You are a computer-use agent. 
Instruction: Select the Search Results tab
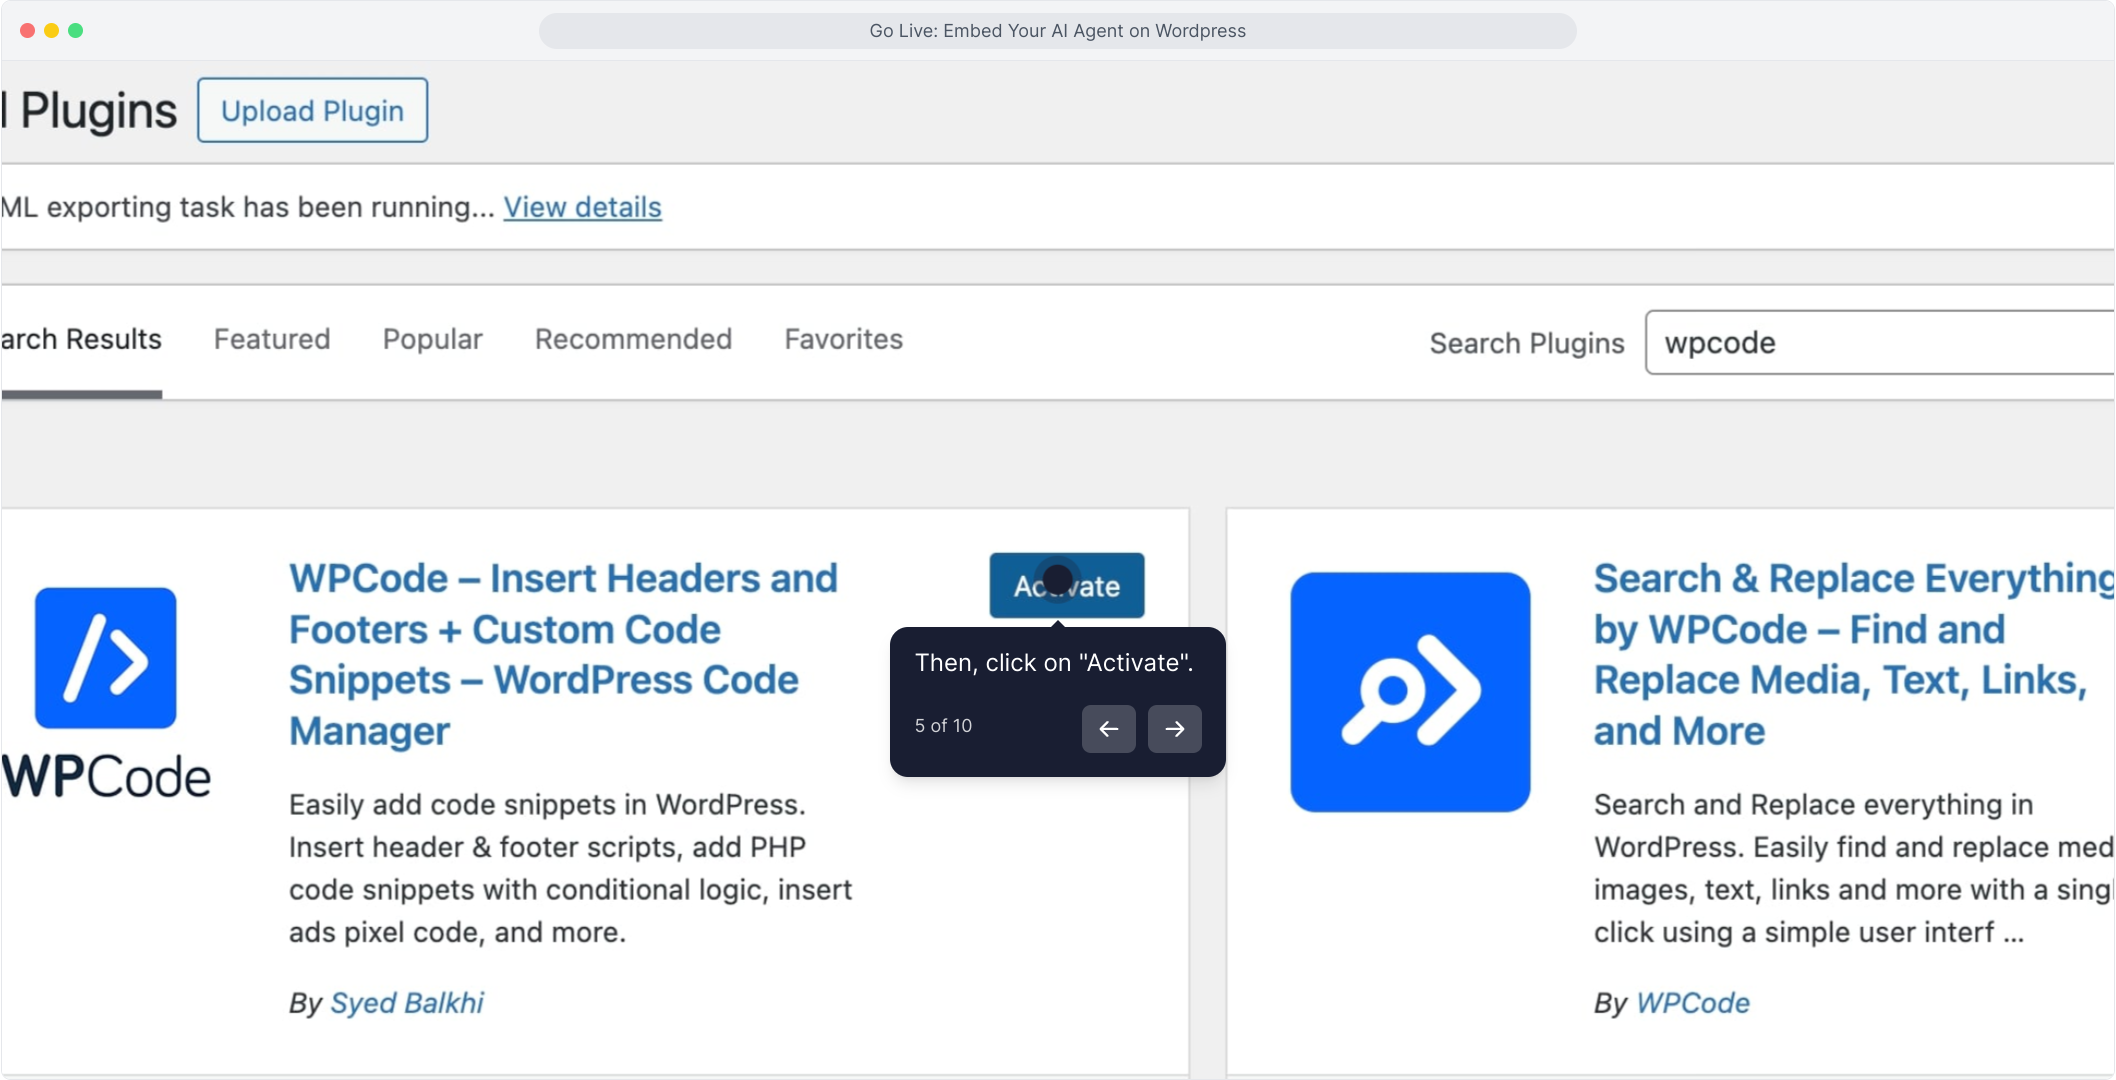81,339
